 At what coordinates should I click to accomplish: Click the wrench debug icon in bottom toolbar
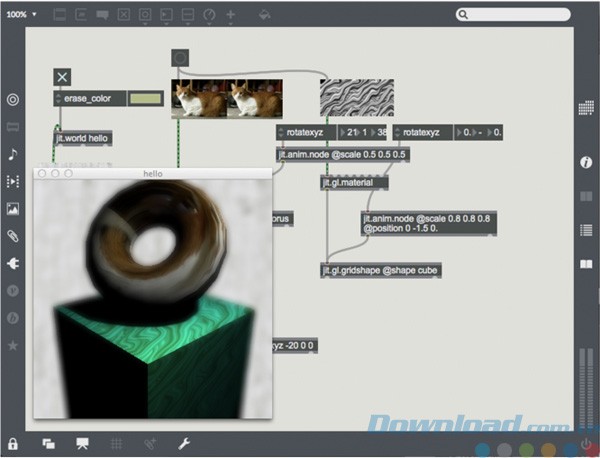pyautogui.click(x=184, y=443)
